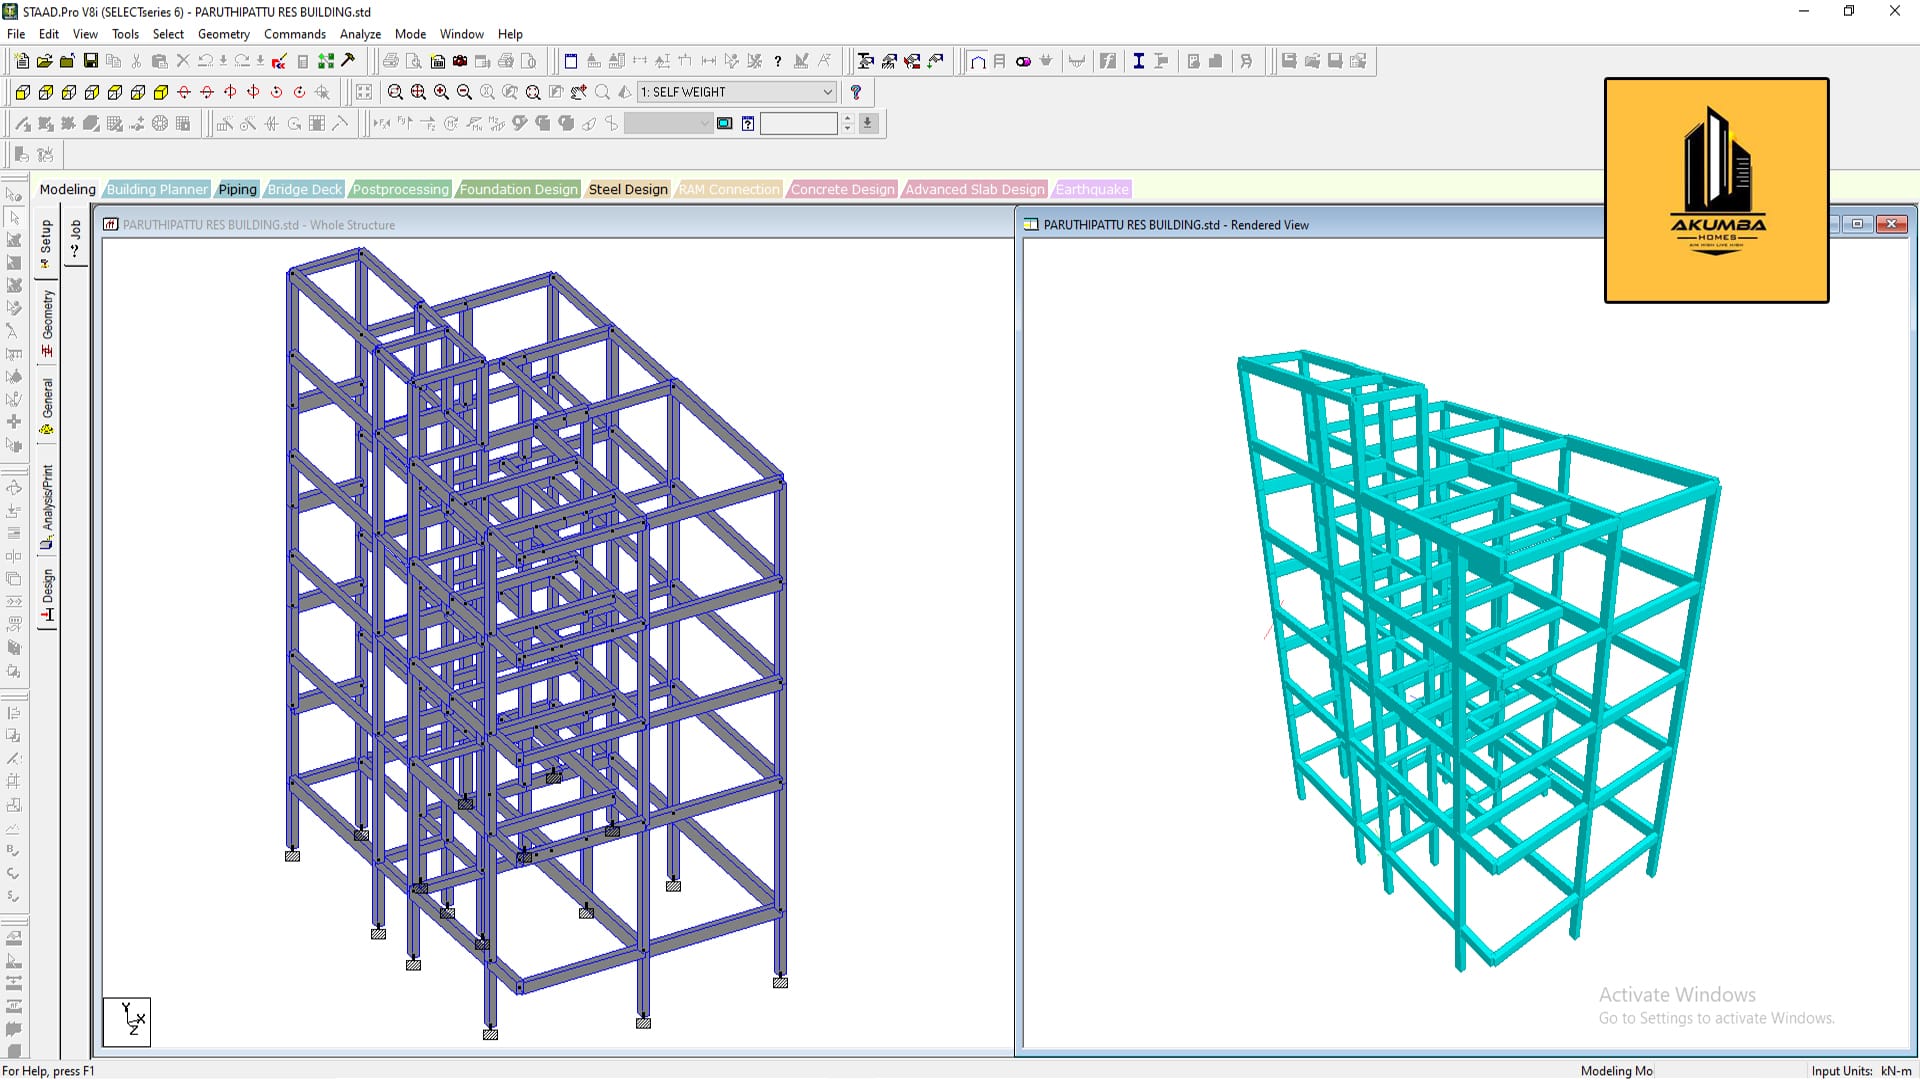Click the Cut scissors icon

(137, 61)
